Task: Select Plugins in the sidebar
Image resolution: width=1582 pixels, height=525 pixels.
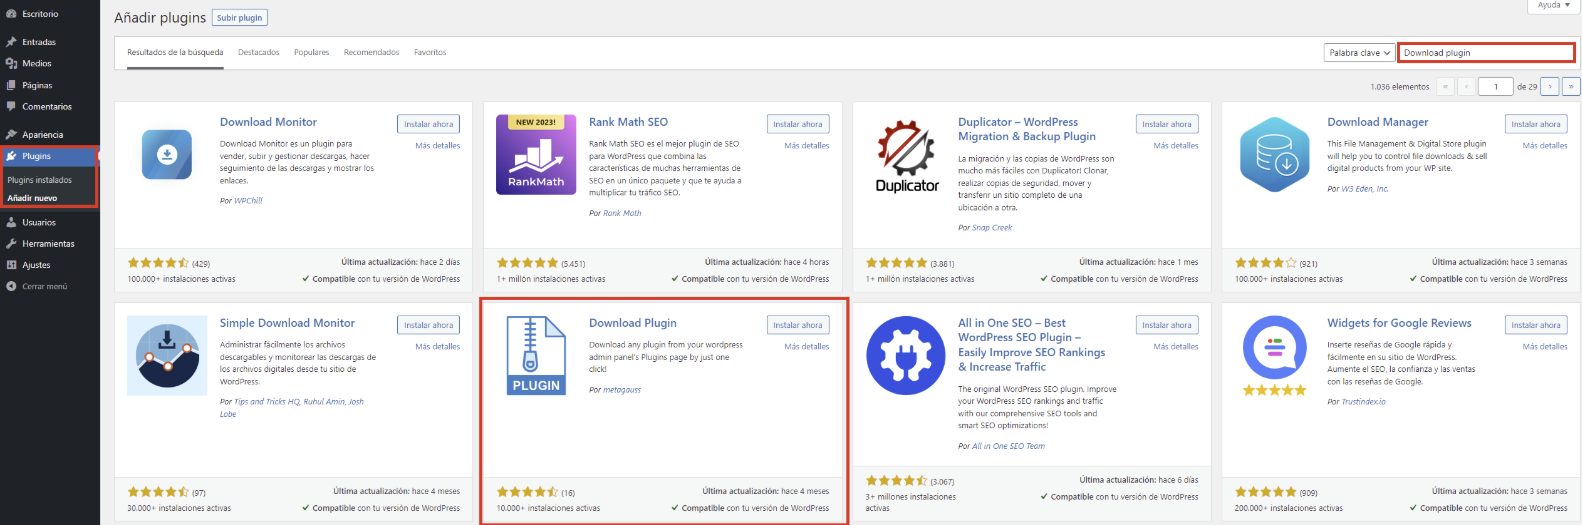Action: tap(49, 156)
